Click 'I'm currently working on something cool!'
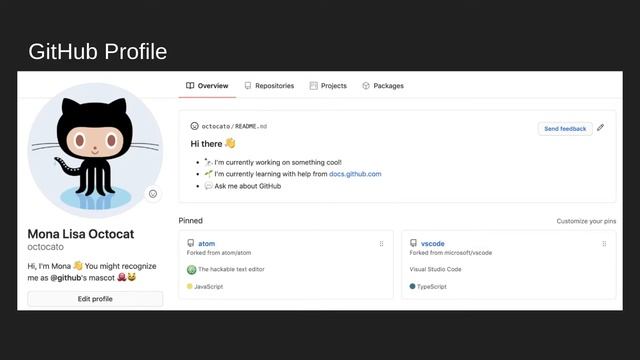640x360 pixels. pos(278,162)
